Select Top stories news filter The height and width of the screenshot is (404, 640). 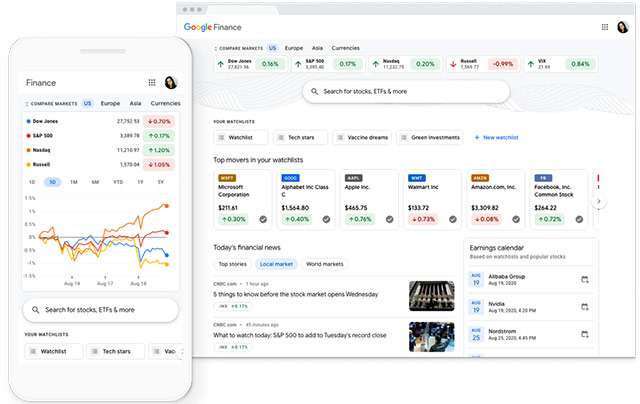tap(232, 264)
